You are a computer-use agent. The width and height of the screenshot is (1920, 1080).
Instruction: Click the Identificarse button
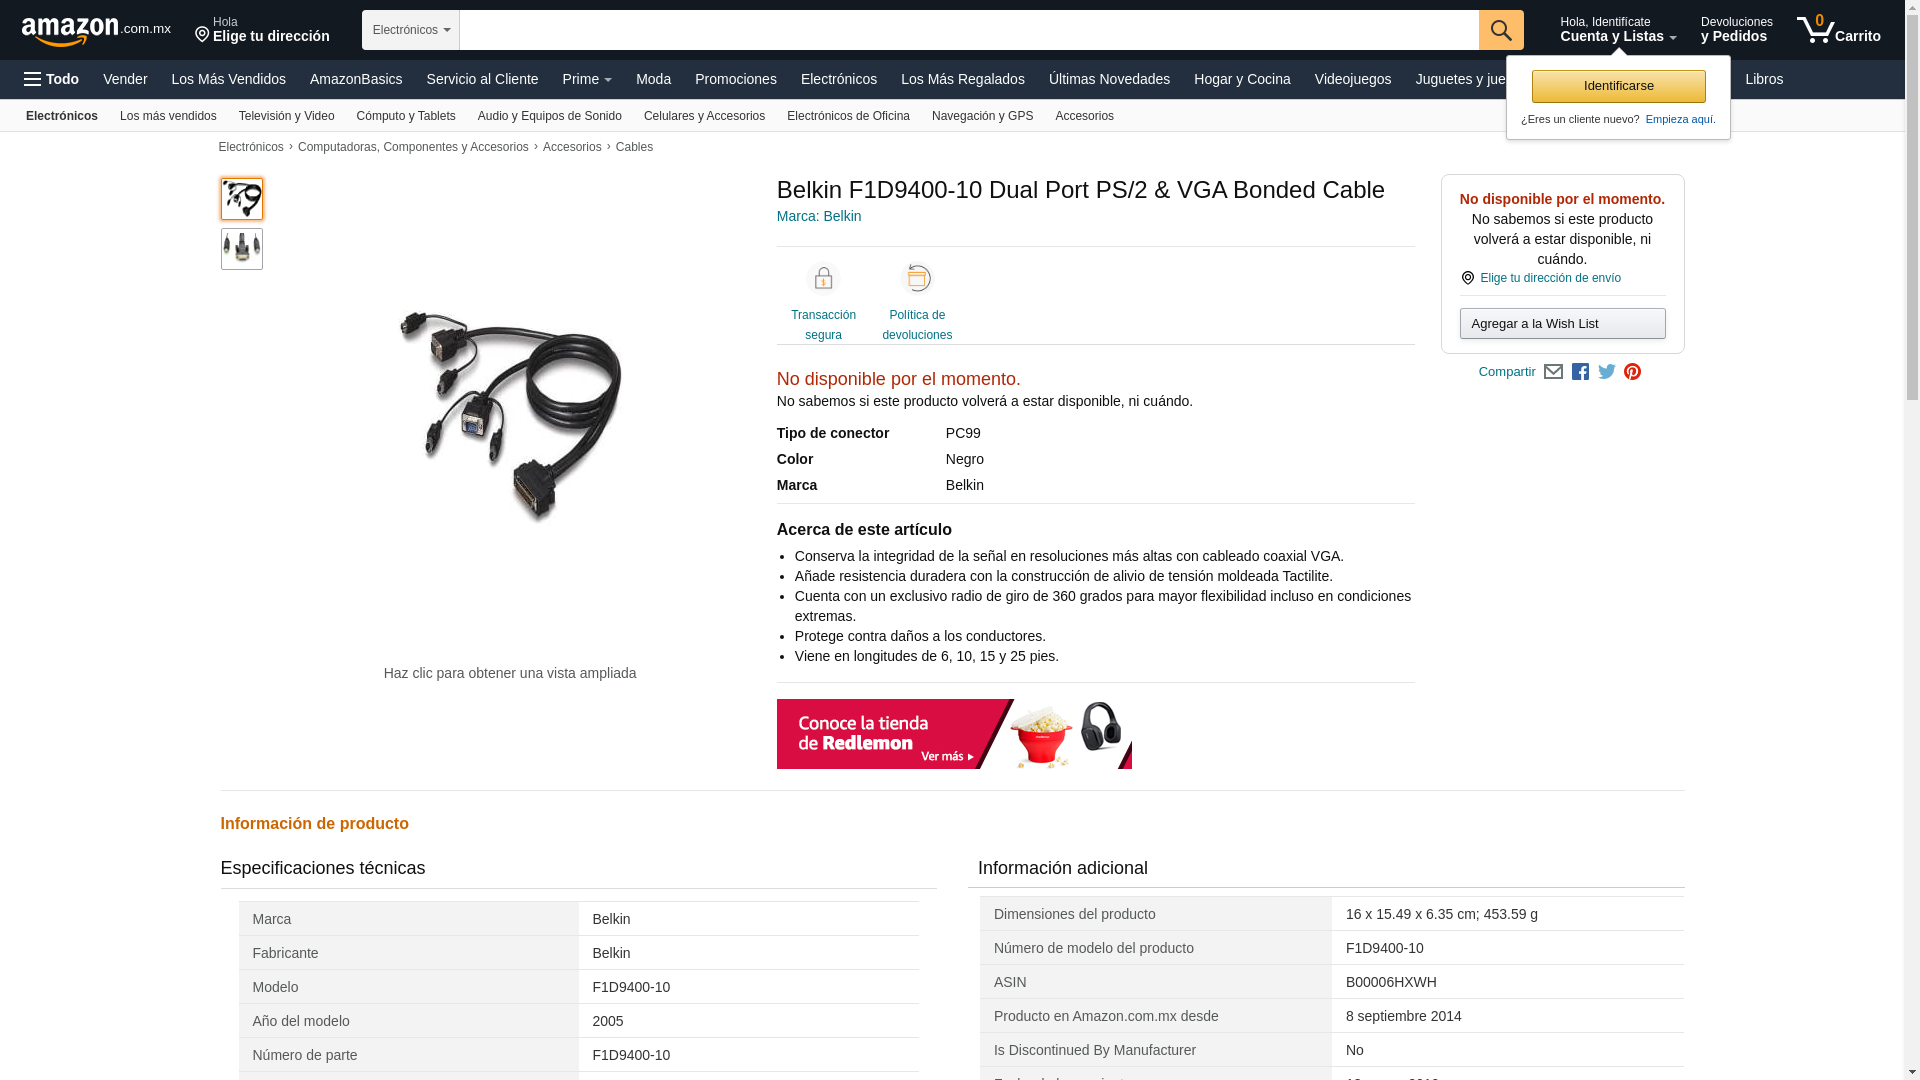1618,86
